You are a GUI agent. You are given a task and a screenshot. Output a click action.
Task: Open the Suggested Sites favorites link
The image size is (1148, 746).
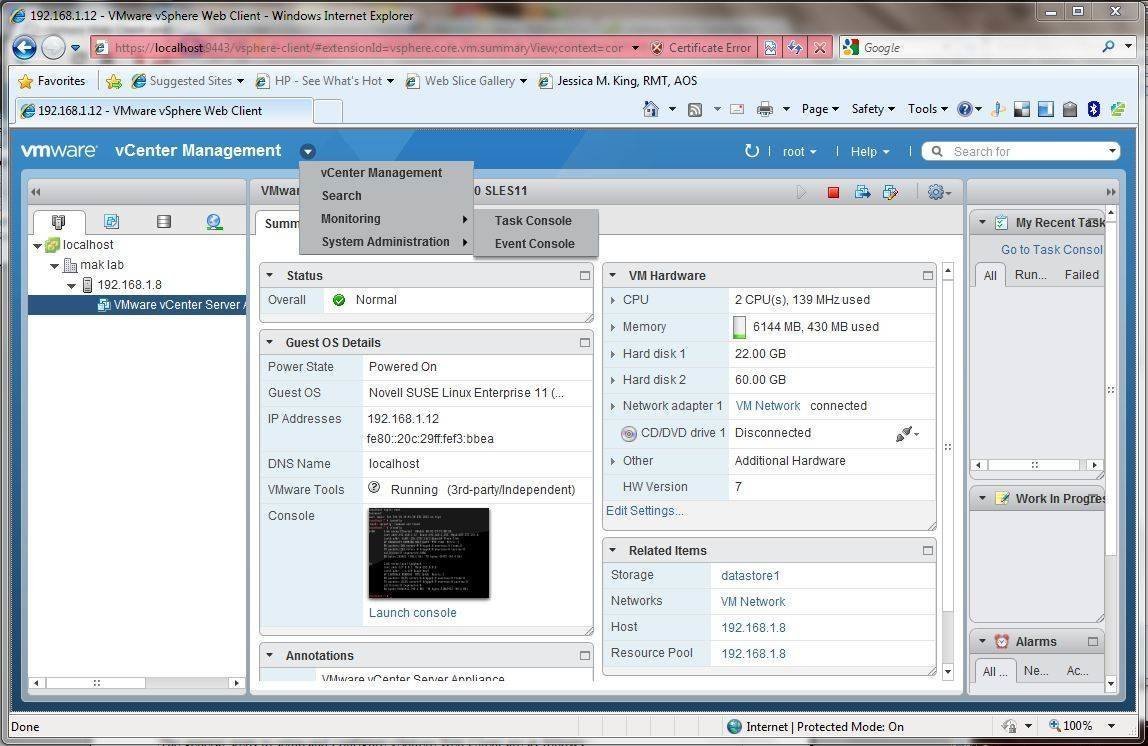click(188, 81)
